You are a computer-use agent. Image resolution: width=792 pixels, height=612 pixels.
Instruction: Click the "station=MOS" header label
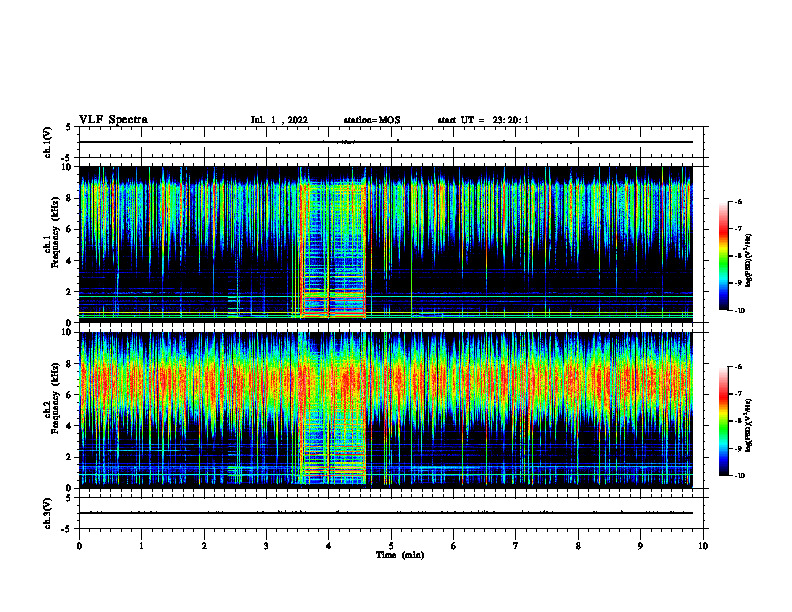click(x=372, y=120)
